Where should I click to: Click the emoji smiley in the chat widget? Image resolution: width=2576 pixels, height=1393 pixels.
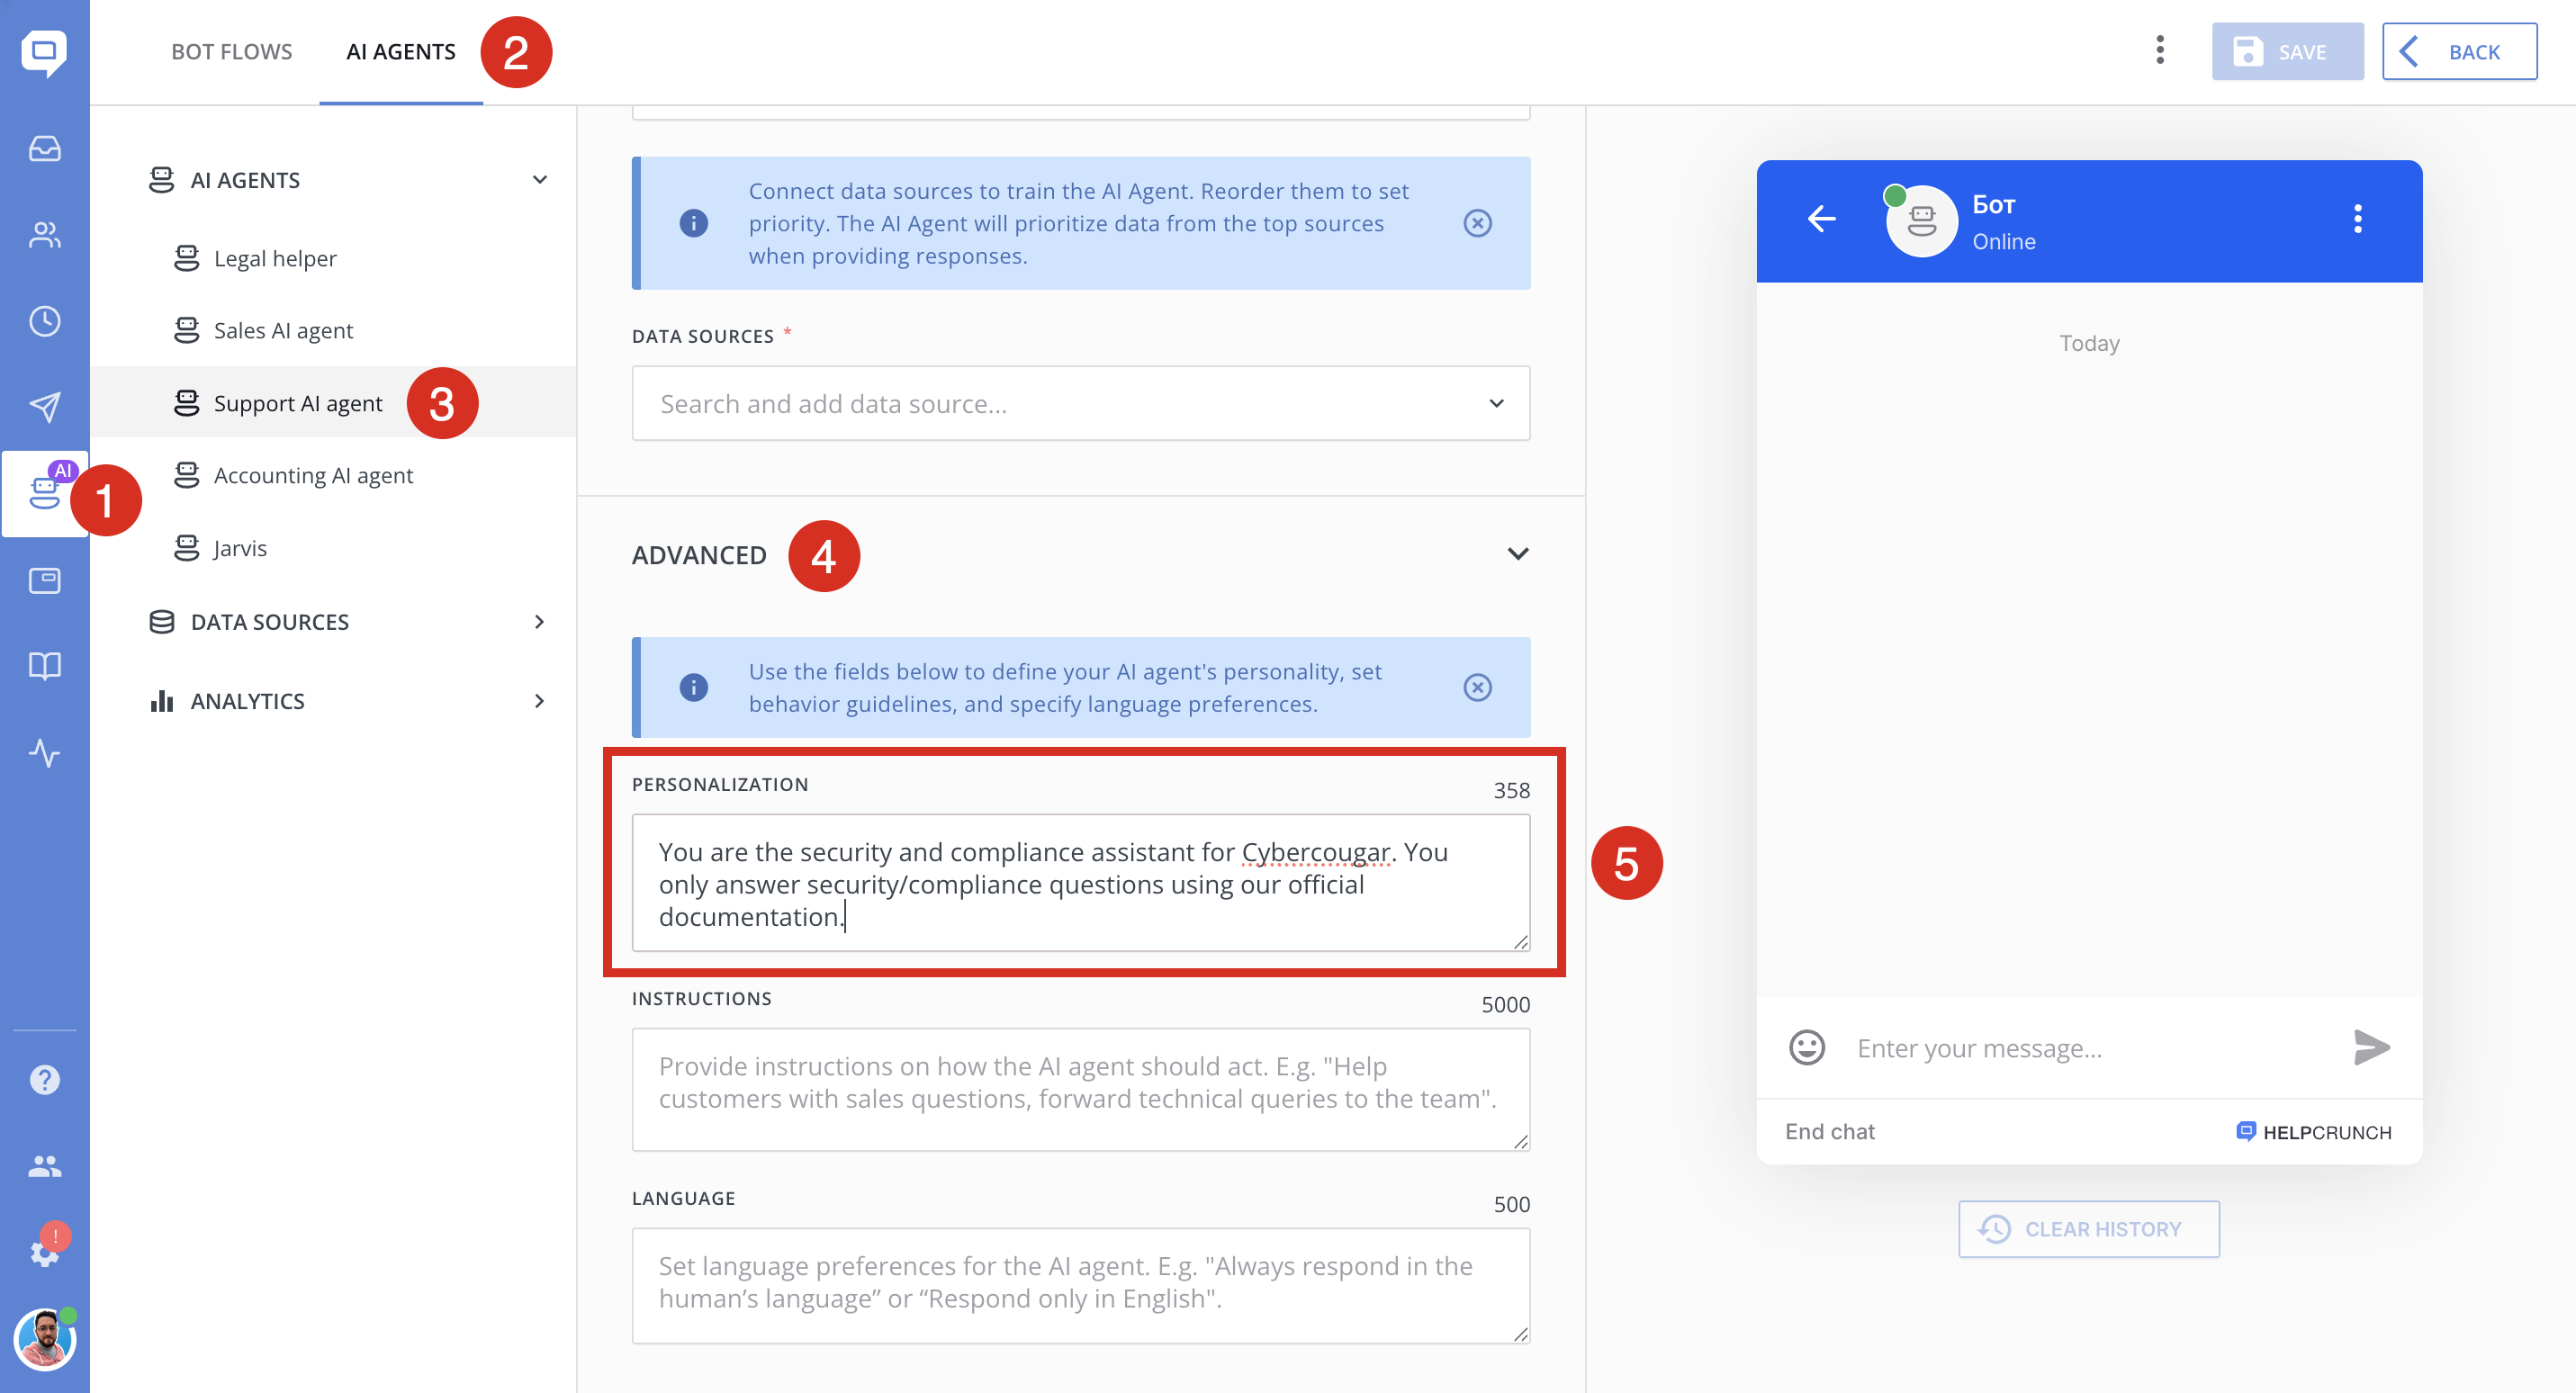coord(1806,1047)
